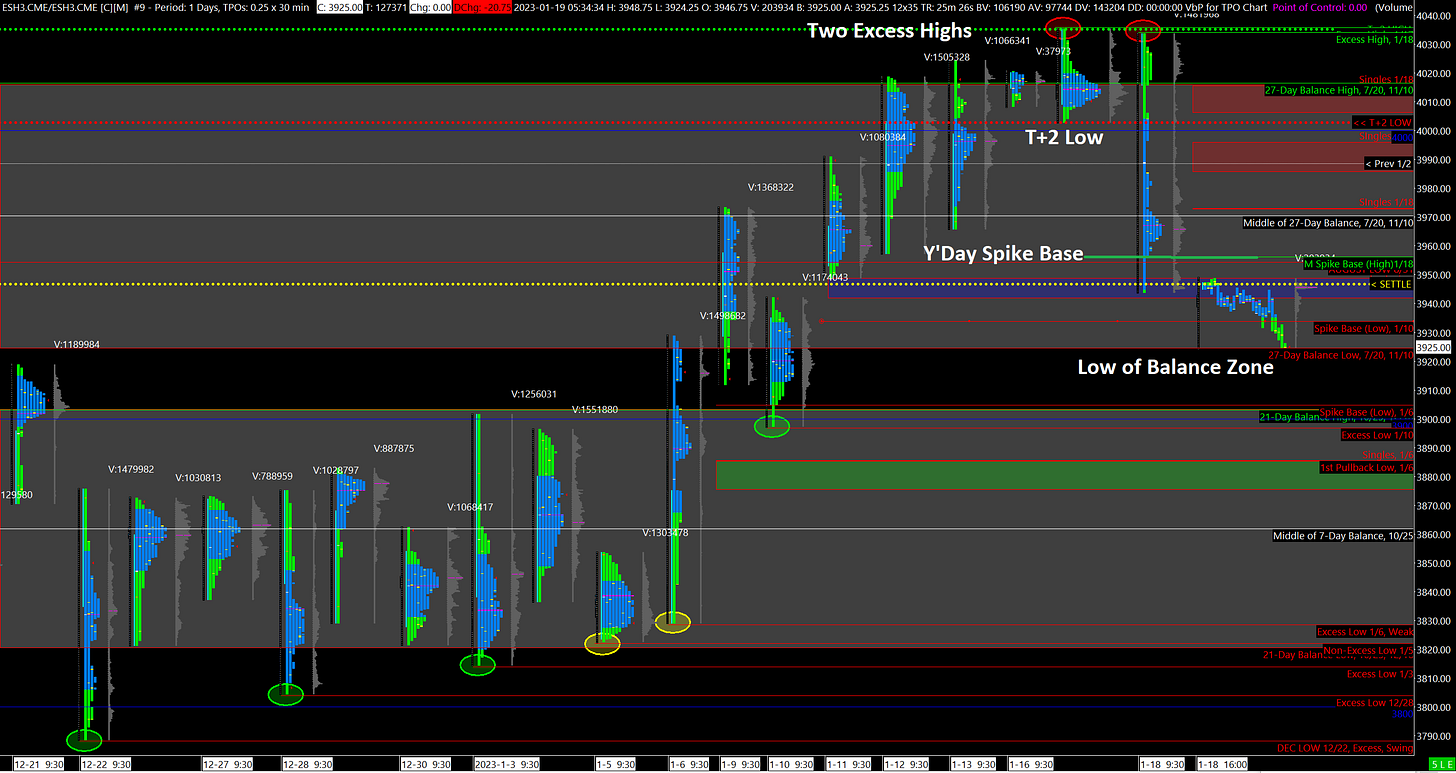The image size is (1456, 773).
Task: Click volume label V:887875
Action: click(x=394, y=448)
